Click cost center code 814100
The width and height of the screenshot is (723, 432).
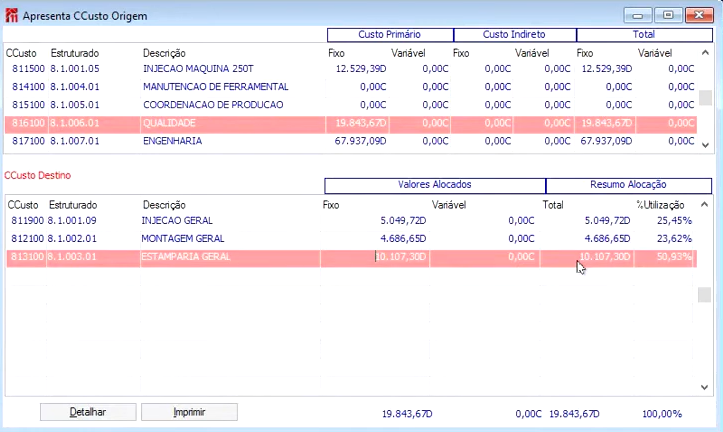click(x=28, y=87)
